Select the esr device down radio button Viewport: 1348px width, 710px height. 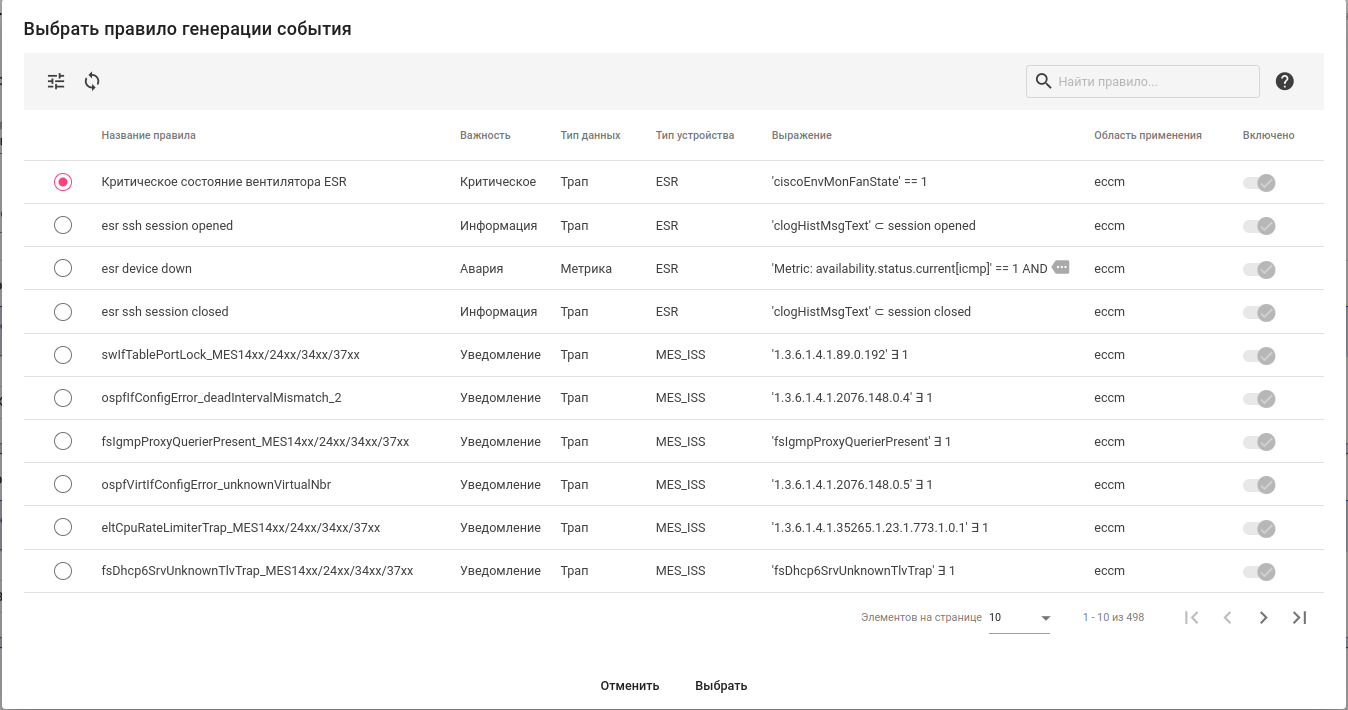[63, 269]
